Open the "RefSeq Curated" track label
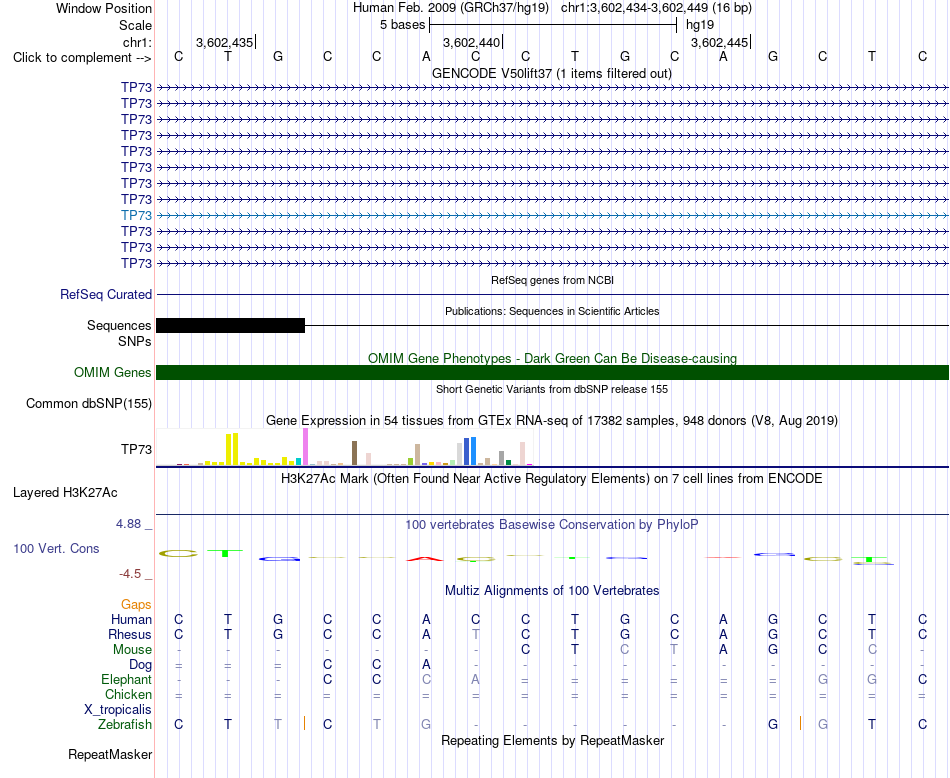Screen dimensions: 950x778 pyautogui.click(x=106, y=294)
